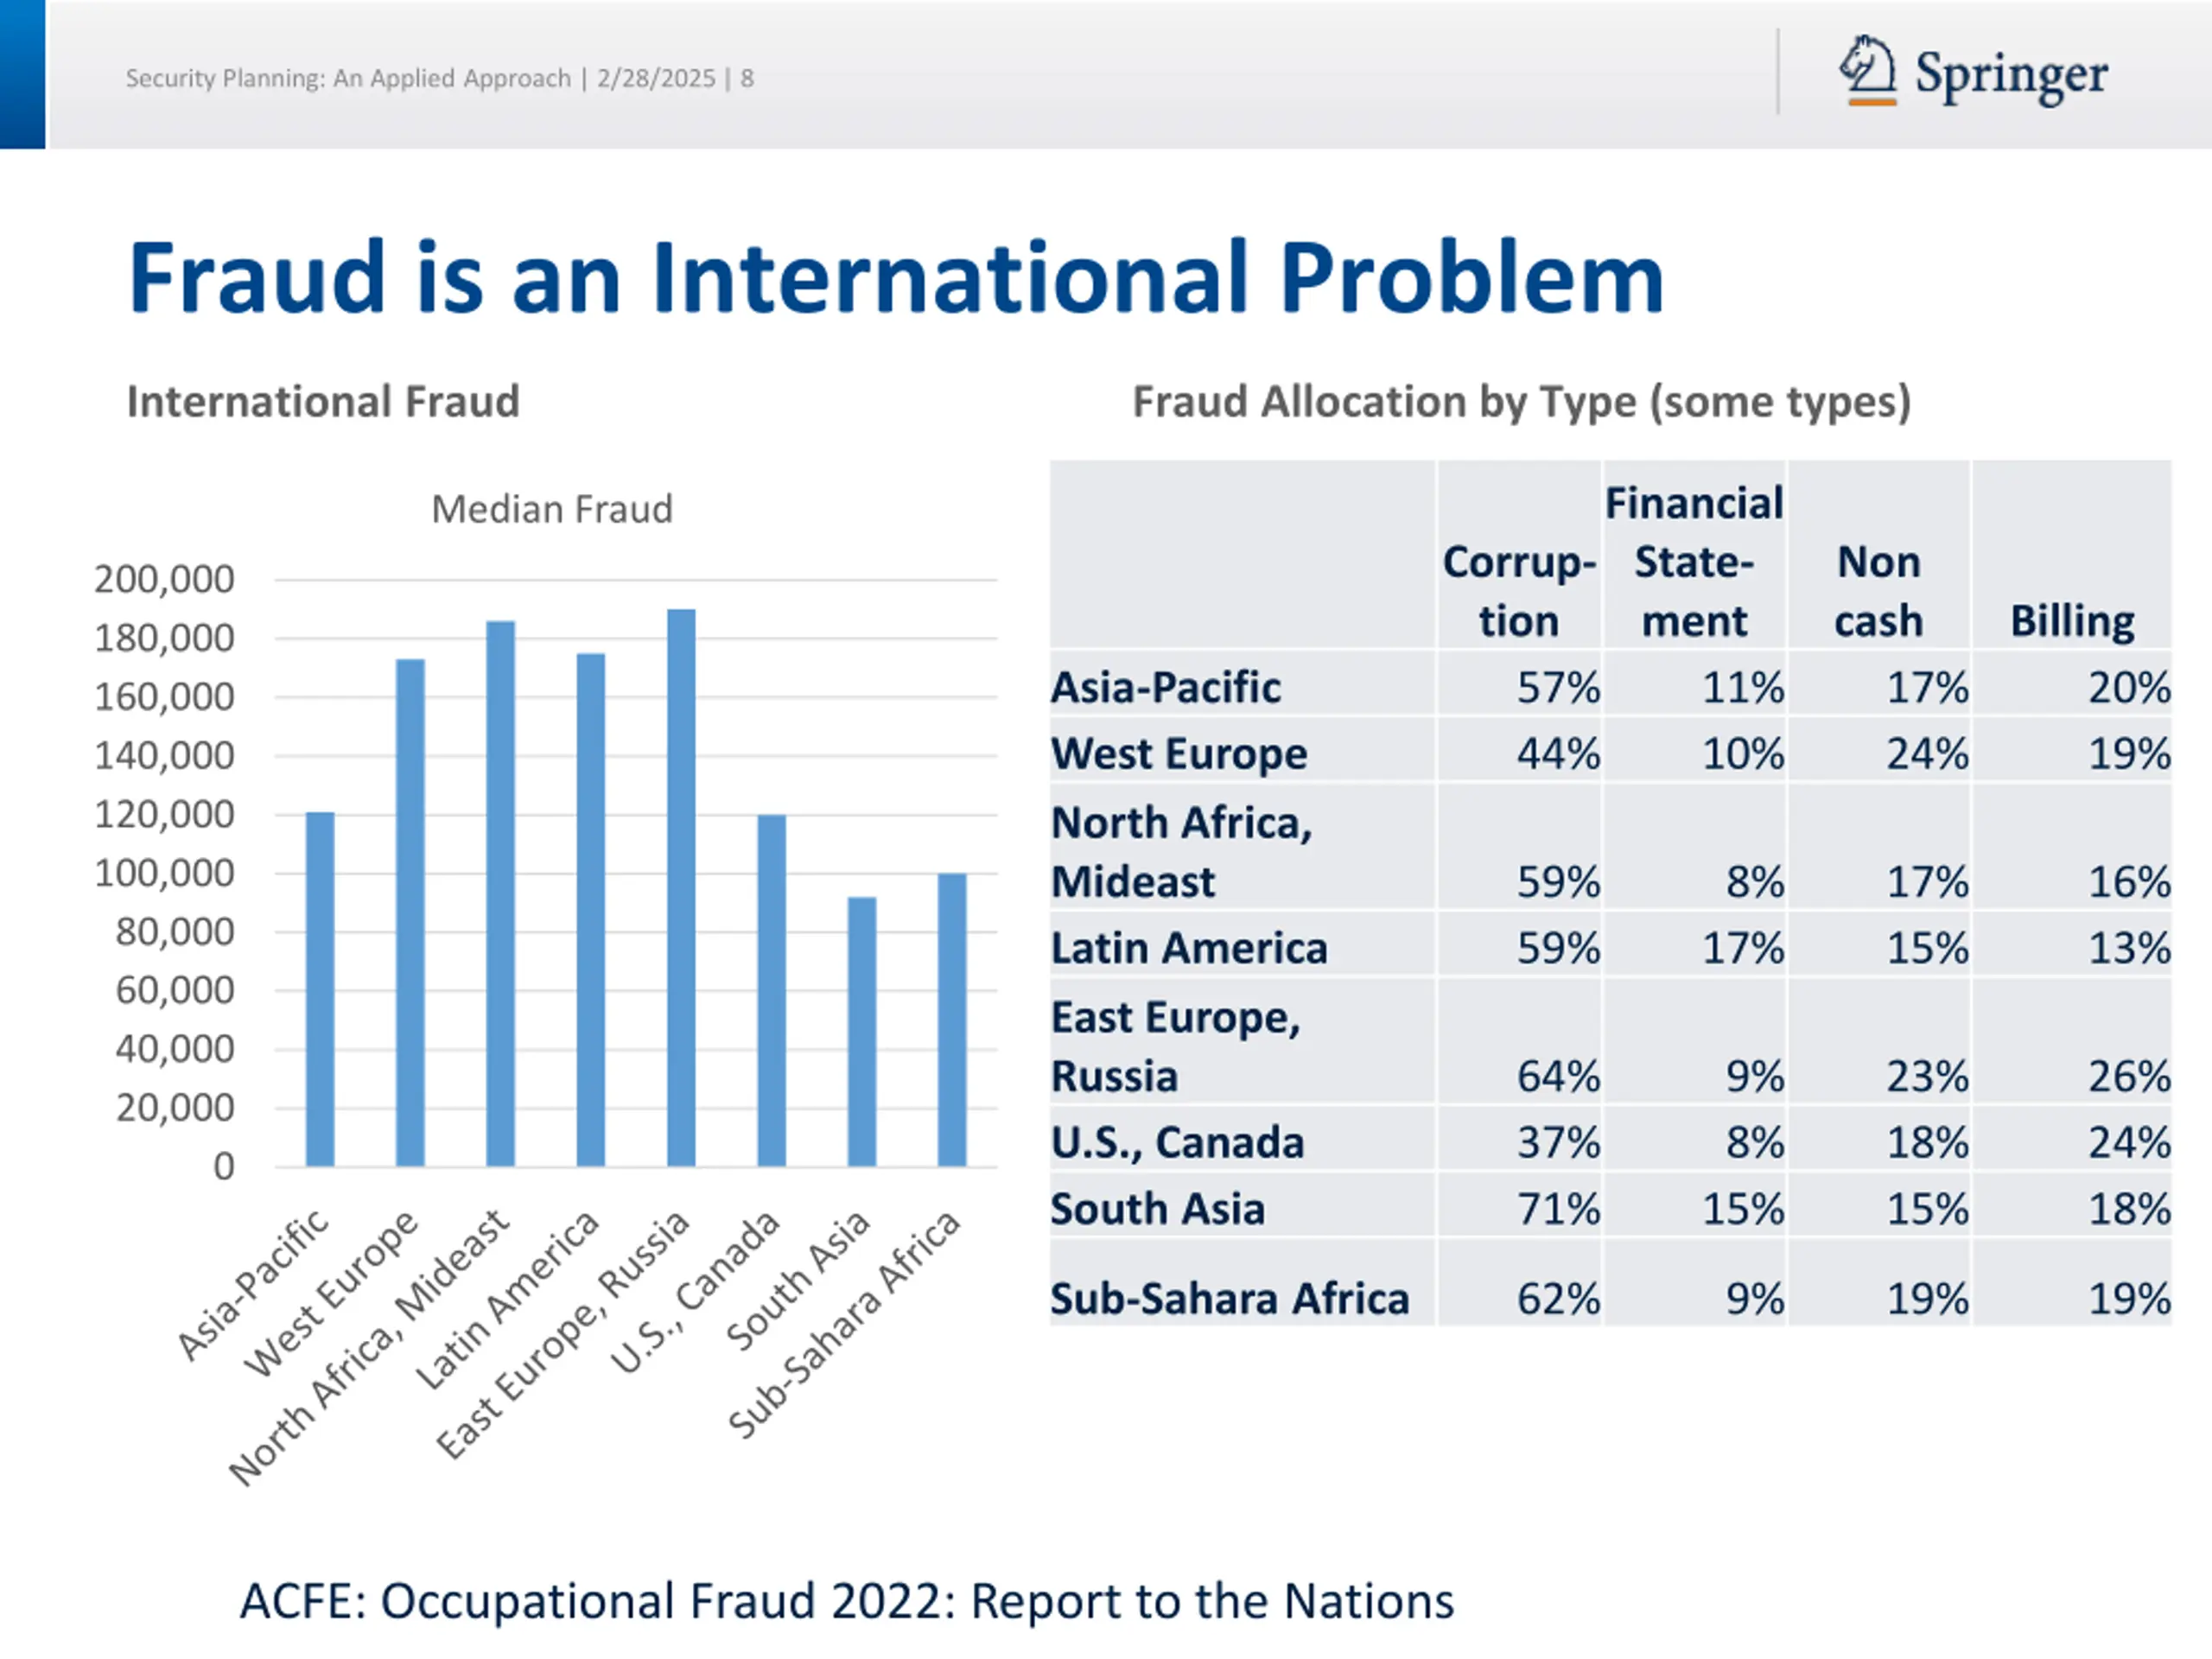Click the ACFE Occupational Fraud 2022 citation

pos(847,1601)
